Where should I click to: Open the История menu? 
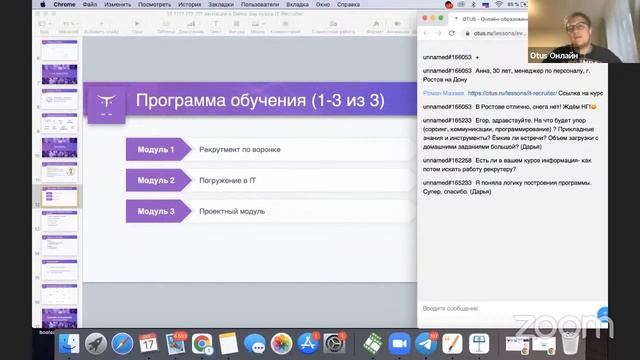tap(189, 4)
